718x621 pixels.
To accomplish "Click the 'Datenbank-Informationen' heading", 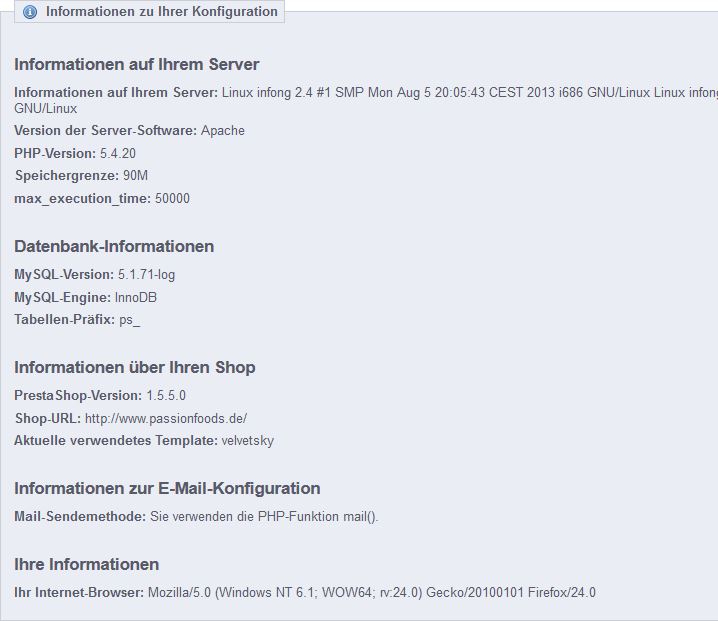I will 114,246.
